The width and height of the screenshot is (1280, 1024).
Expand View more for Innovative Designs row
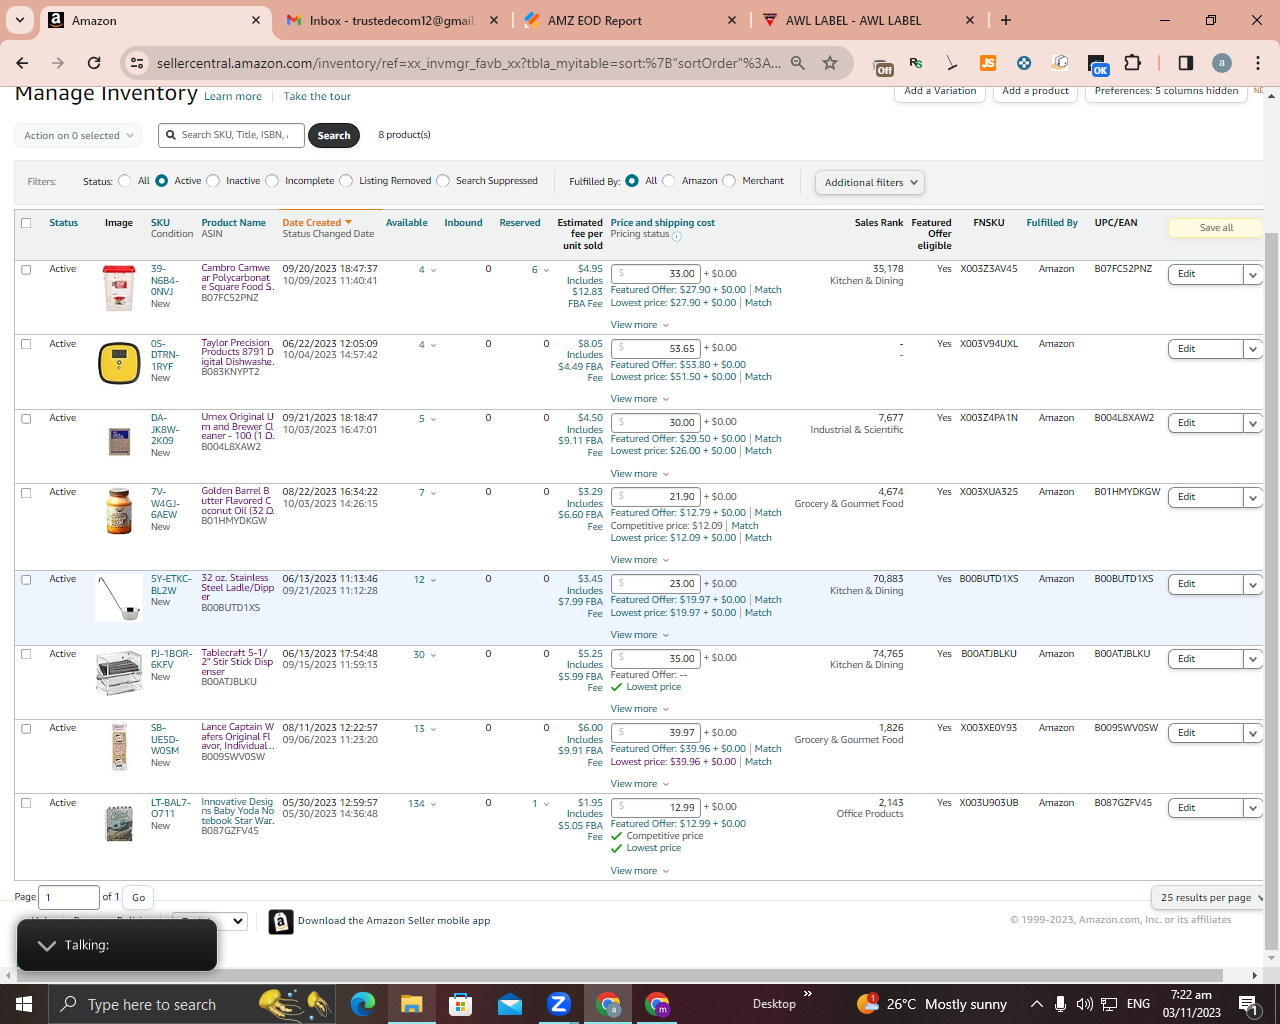point(640,871)
